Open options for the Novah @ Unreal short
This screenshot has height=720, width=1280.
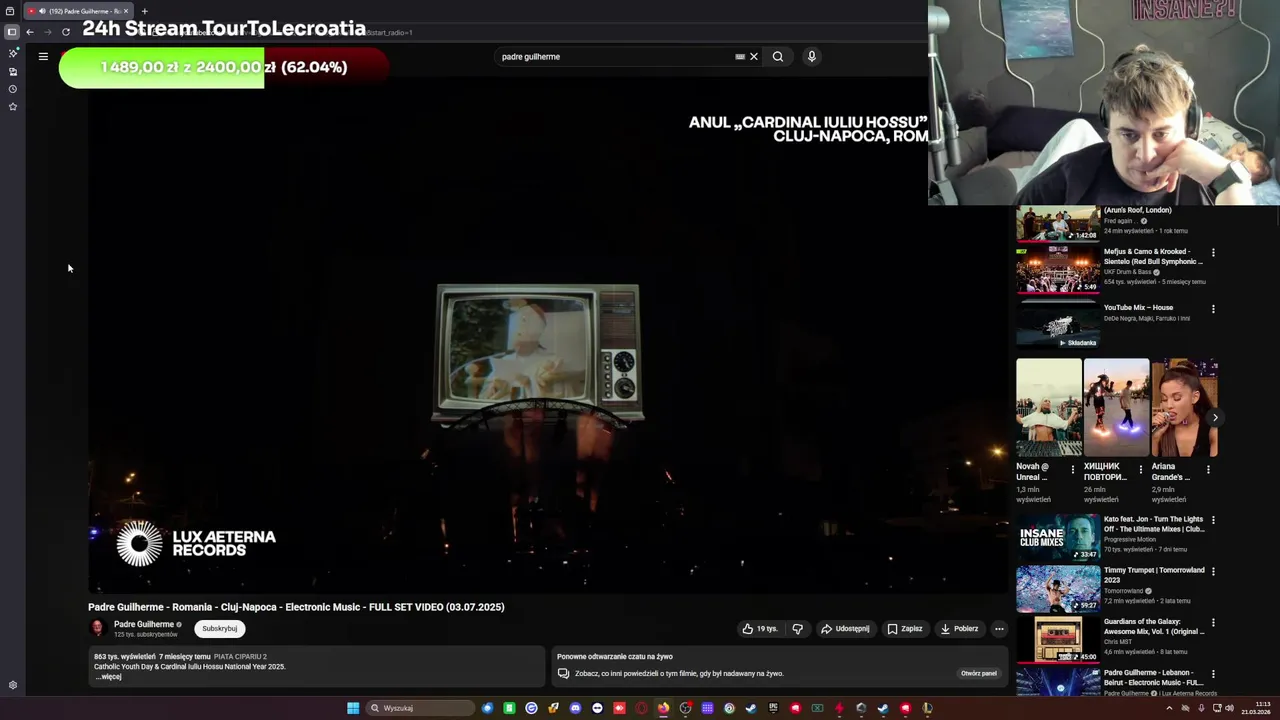(x=1073, y=469)
